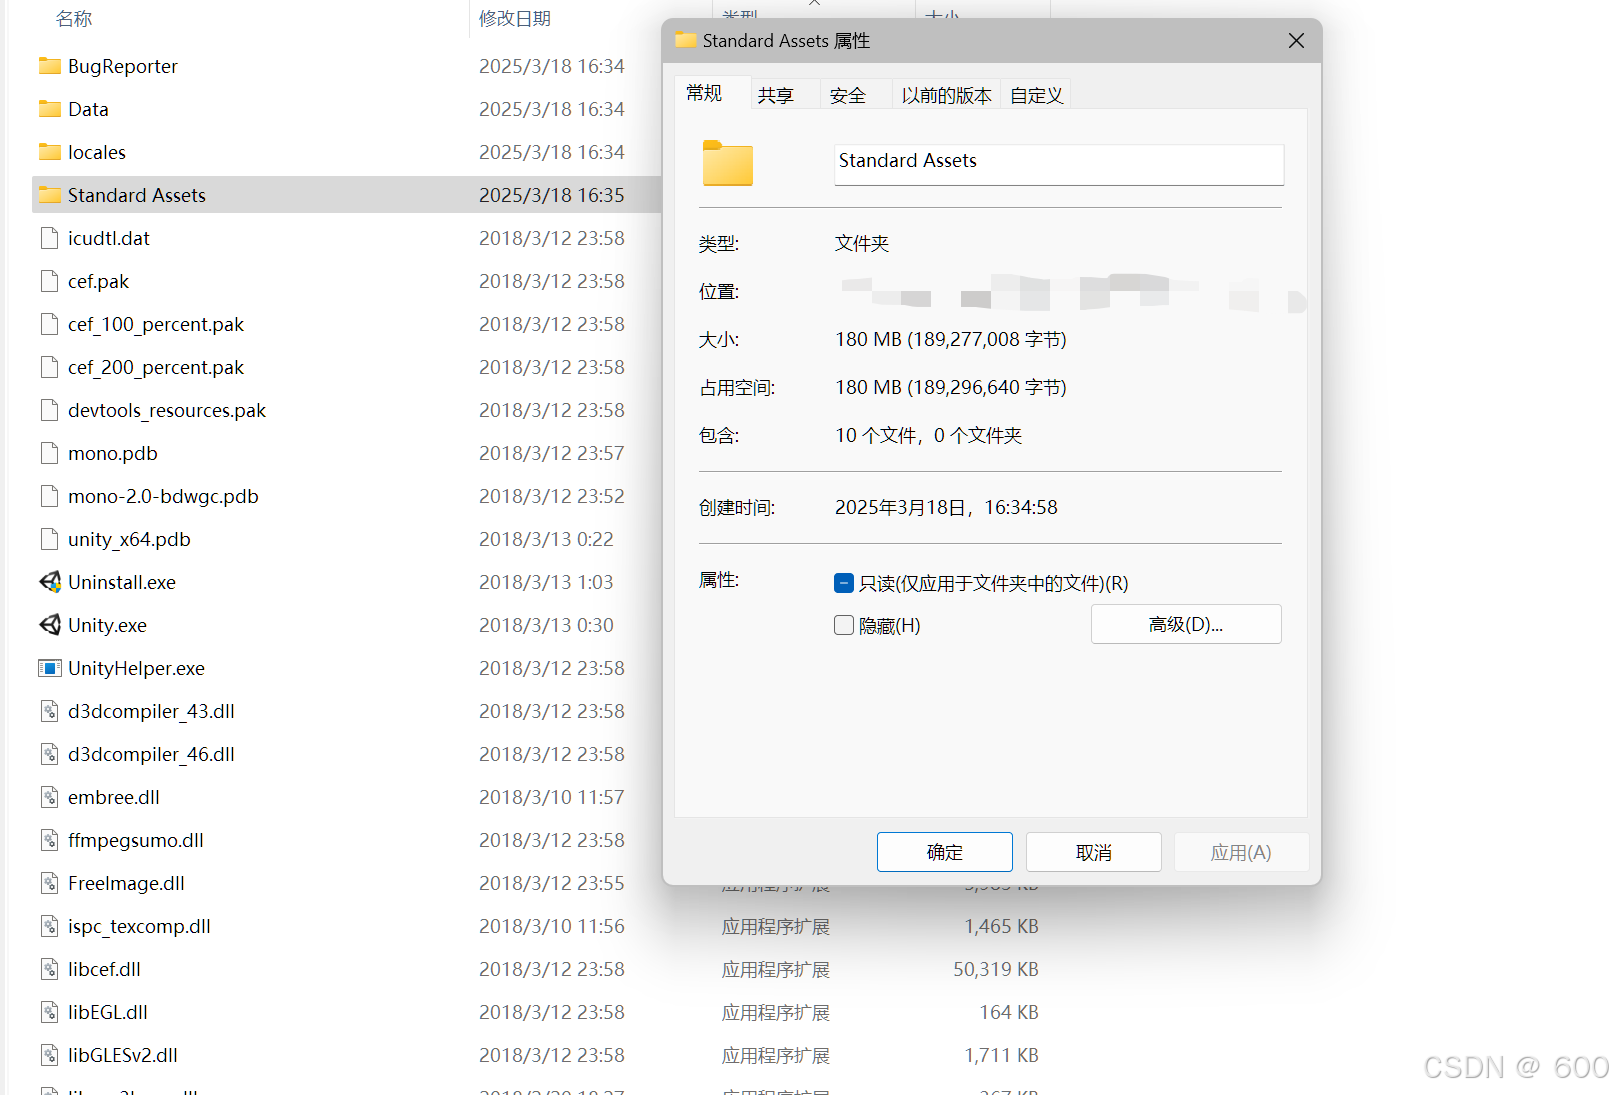Image resolution: width=1613 pixels, height=1095 pixels.
Task: Click the locales folder icon
Action: pyautogui.click(x=49, y=152)
